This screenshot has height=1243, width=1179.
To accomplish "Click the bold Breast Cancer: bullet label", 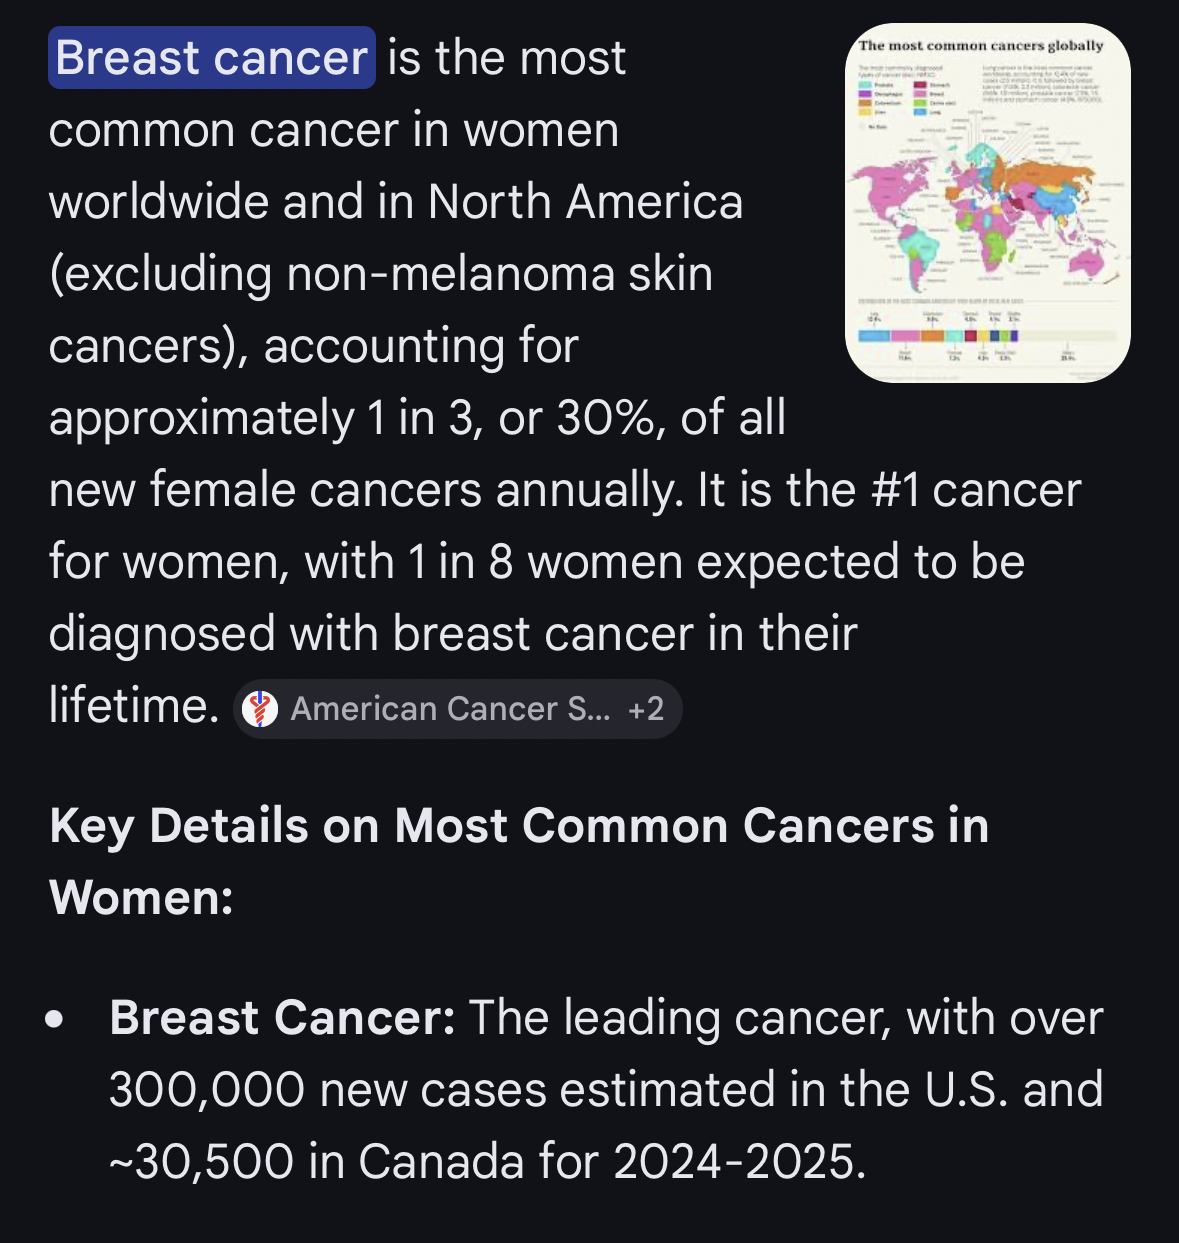I will click(x=282, y=1018).
